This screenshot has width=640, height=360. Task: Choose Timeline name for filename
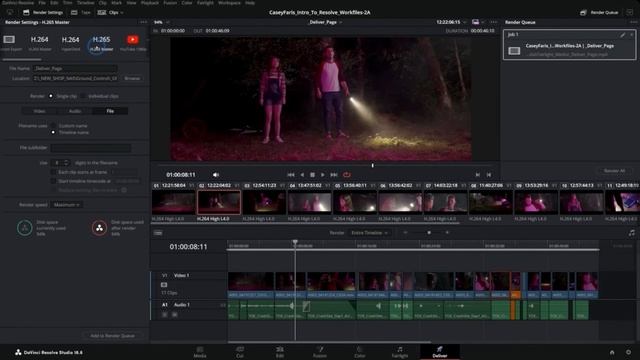pos(53,133)
